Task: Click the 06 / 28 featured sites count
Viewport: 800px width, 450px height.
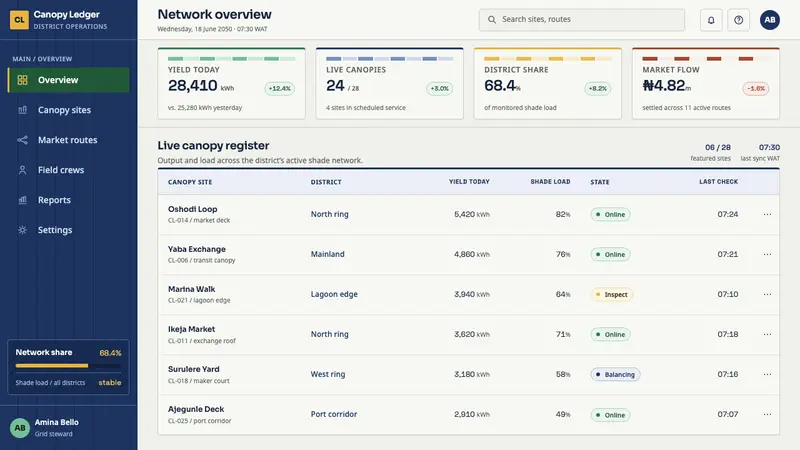Action: tap(717, 147)
